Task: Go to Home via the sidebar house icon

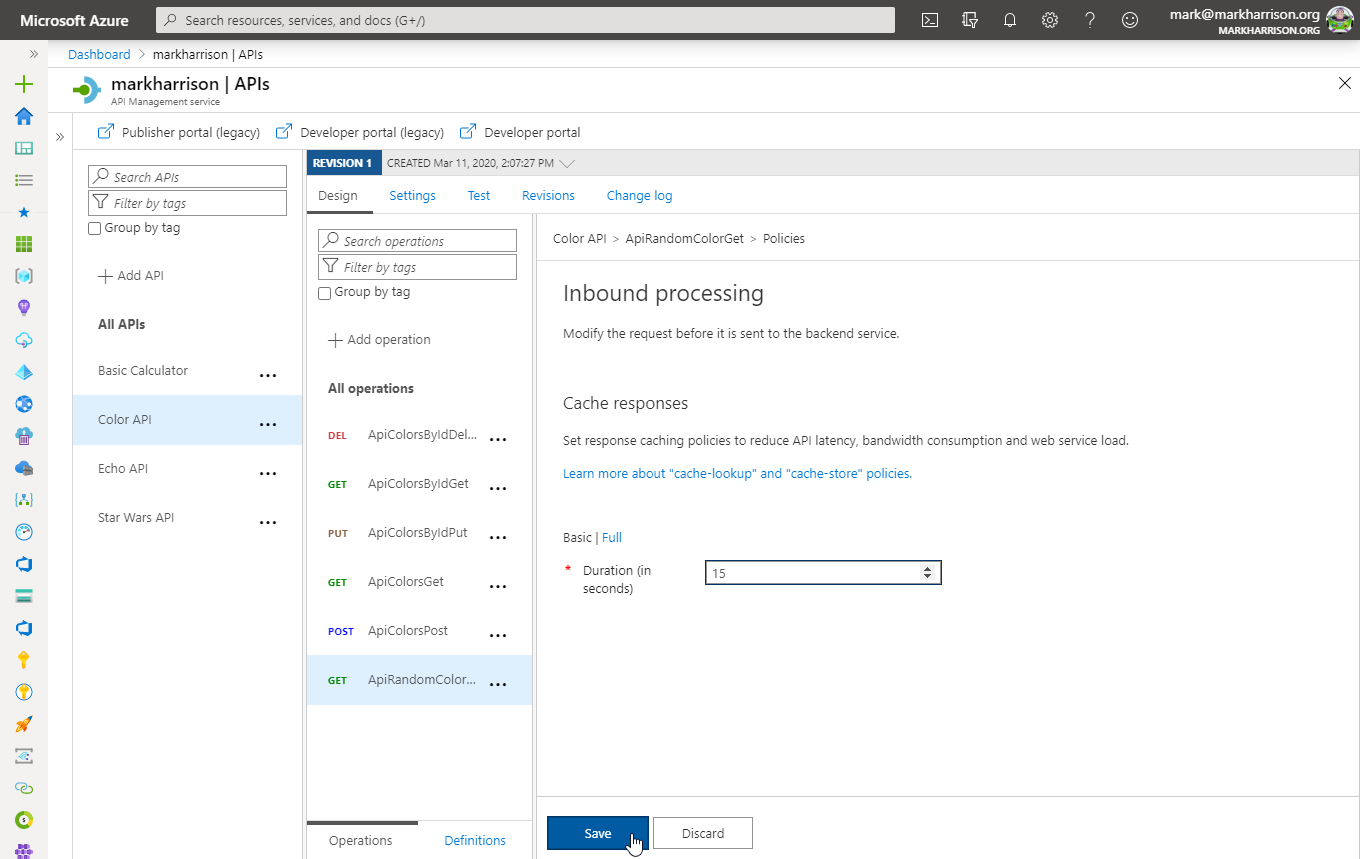Action: coord(24,116)
